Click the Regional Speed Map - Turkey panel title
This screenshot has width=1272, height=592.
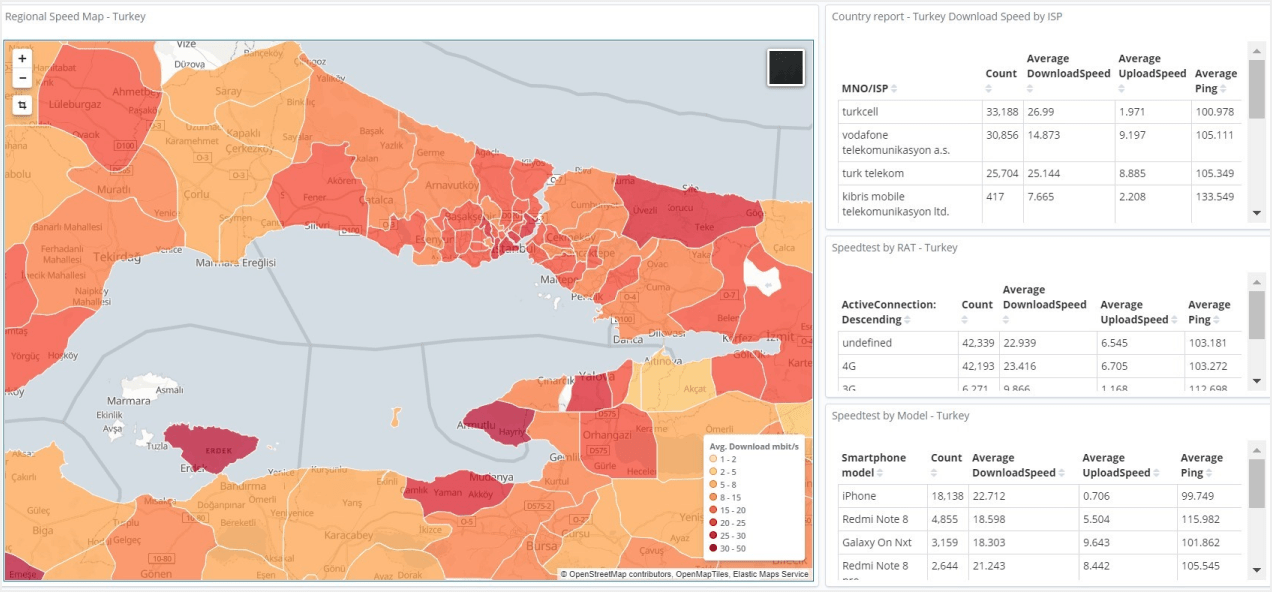coord(75,17)
